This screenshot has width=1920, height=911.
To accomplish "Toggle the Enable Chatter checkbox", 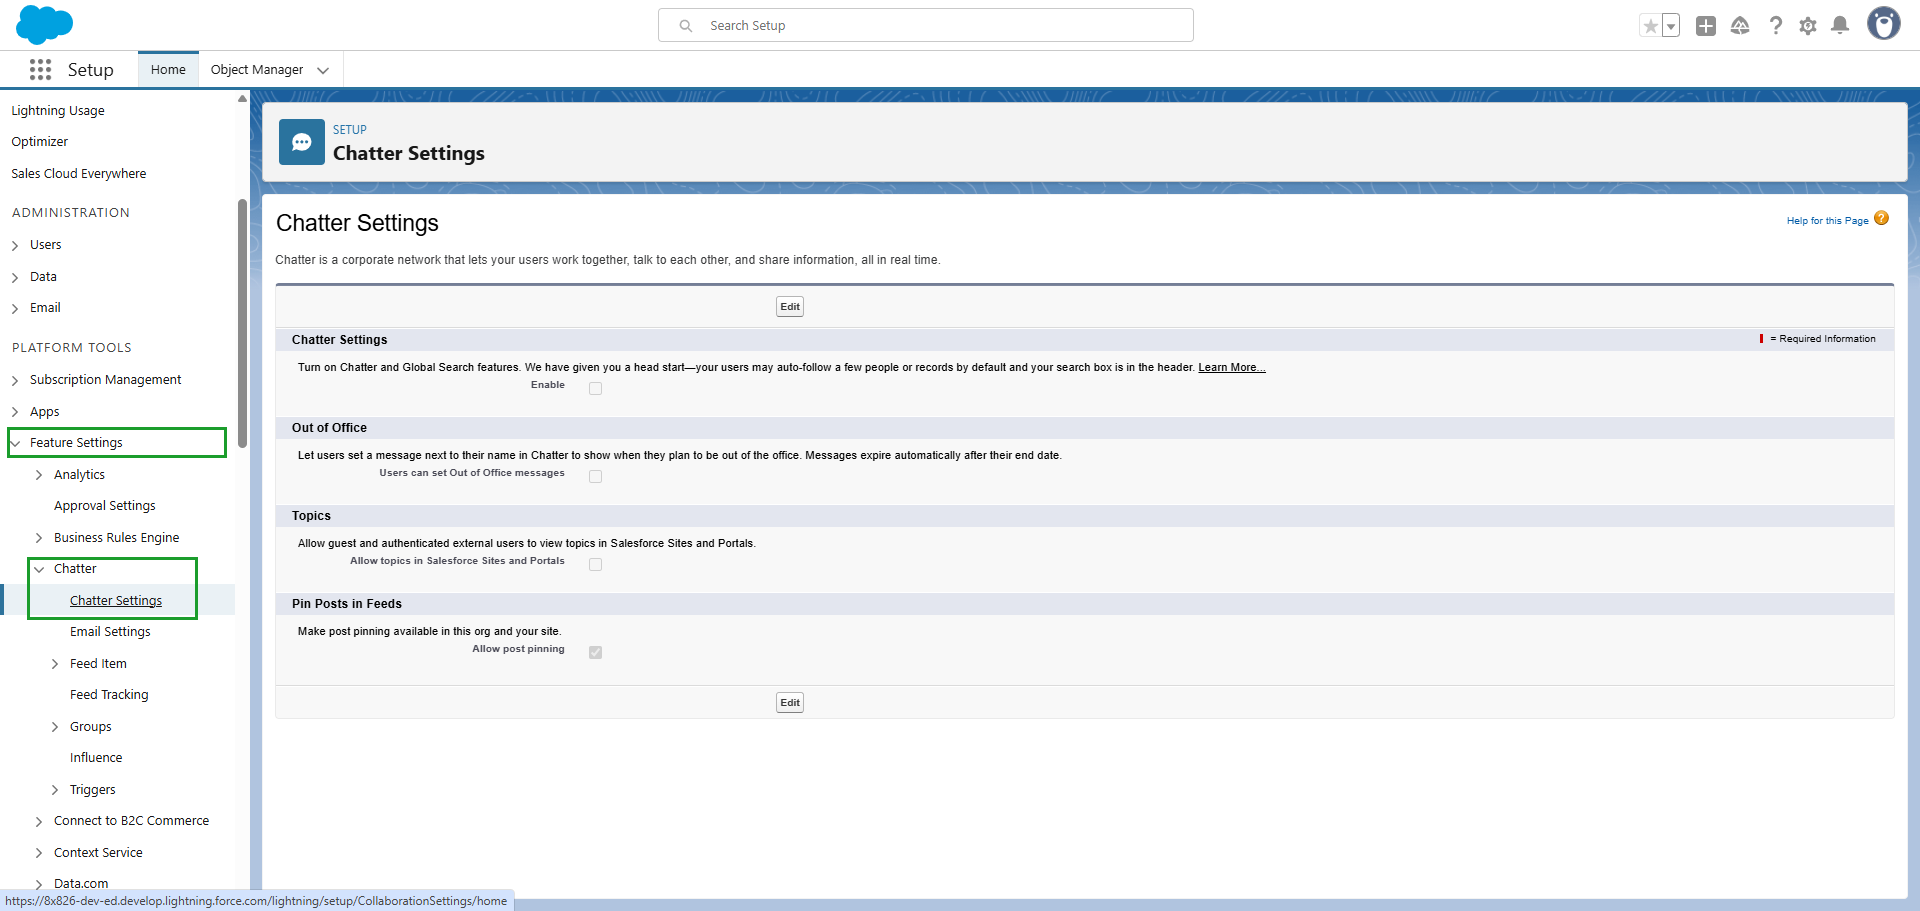I will pos(595,389).
